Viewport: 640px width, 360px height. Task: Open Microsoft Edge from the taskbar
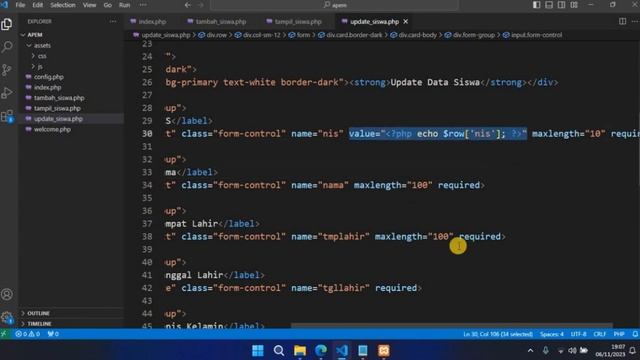[321, 351]
